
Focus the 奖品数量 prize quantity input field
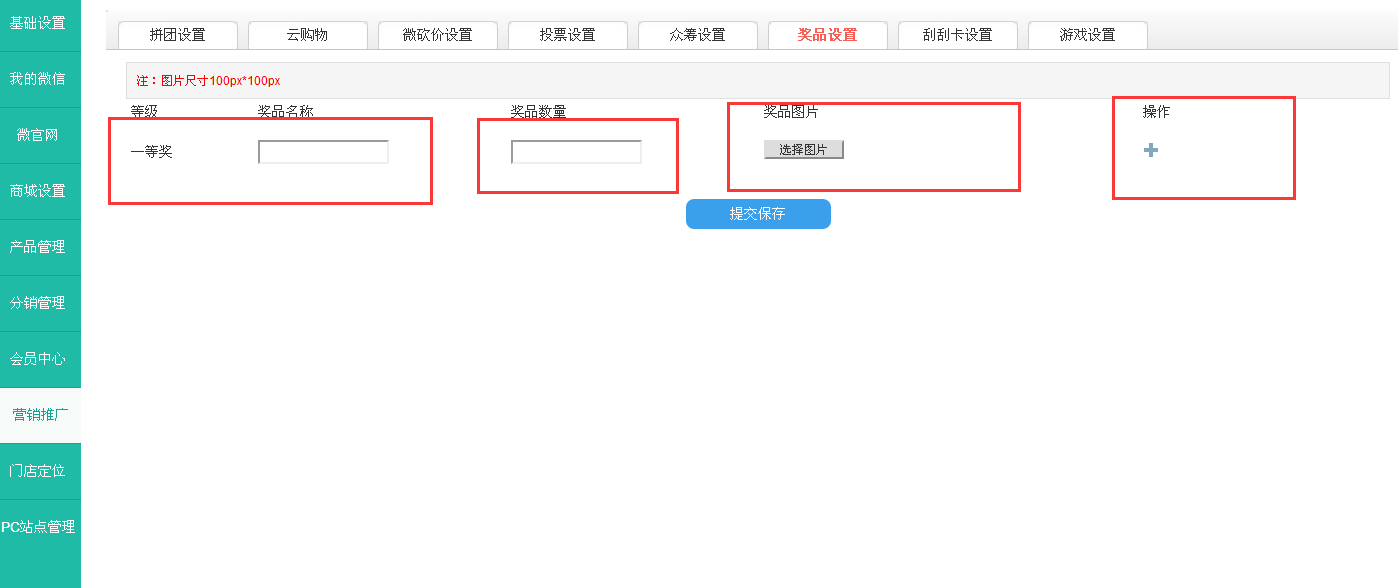tap(576, 152)
